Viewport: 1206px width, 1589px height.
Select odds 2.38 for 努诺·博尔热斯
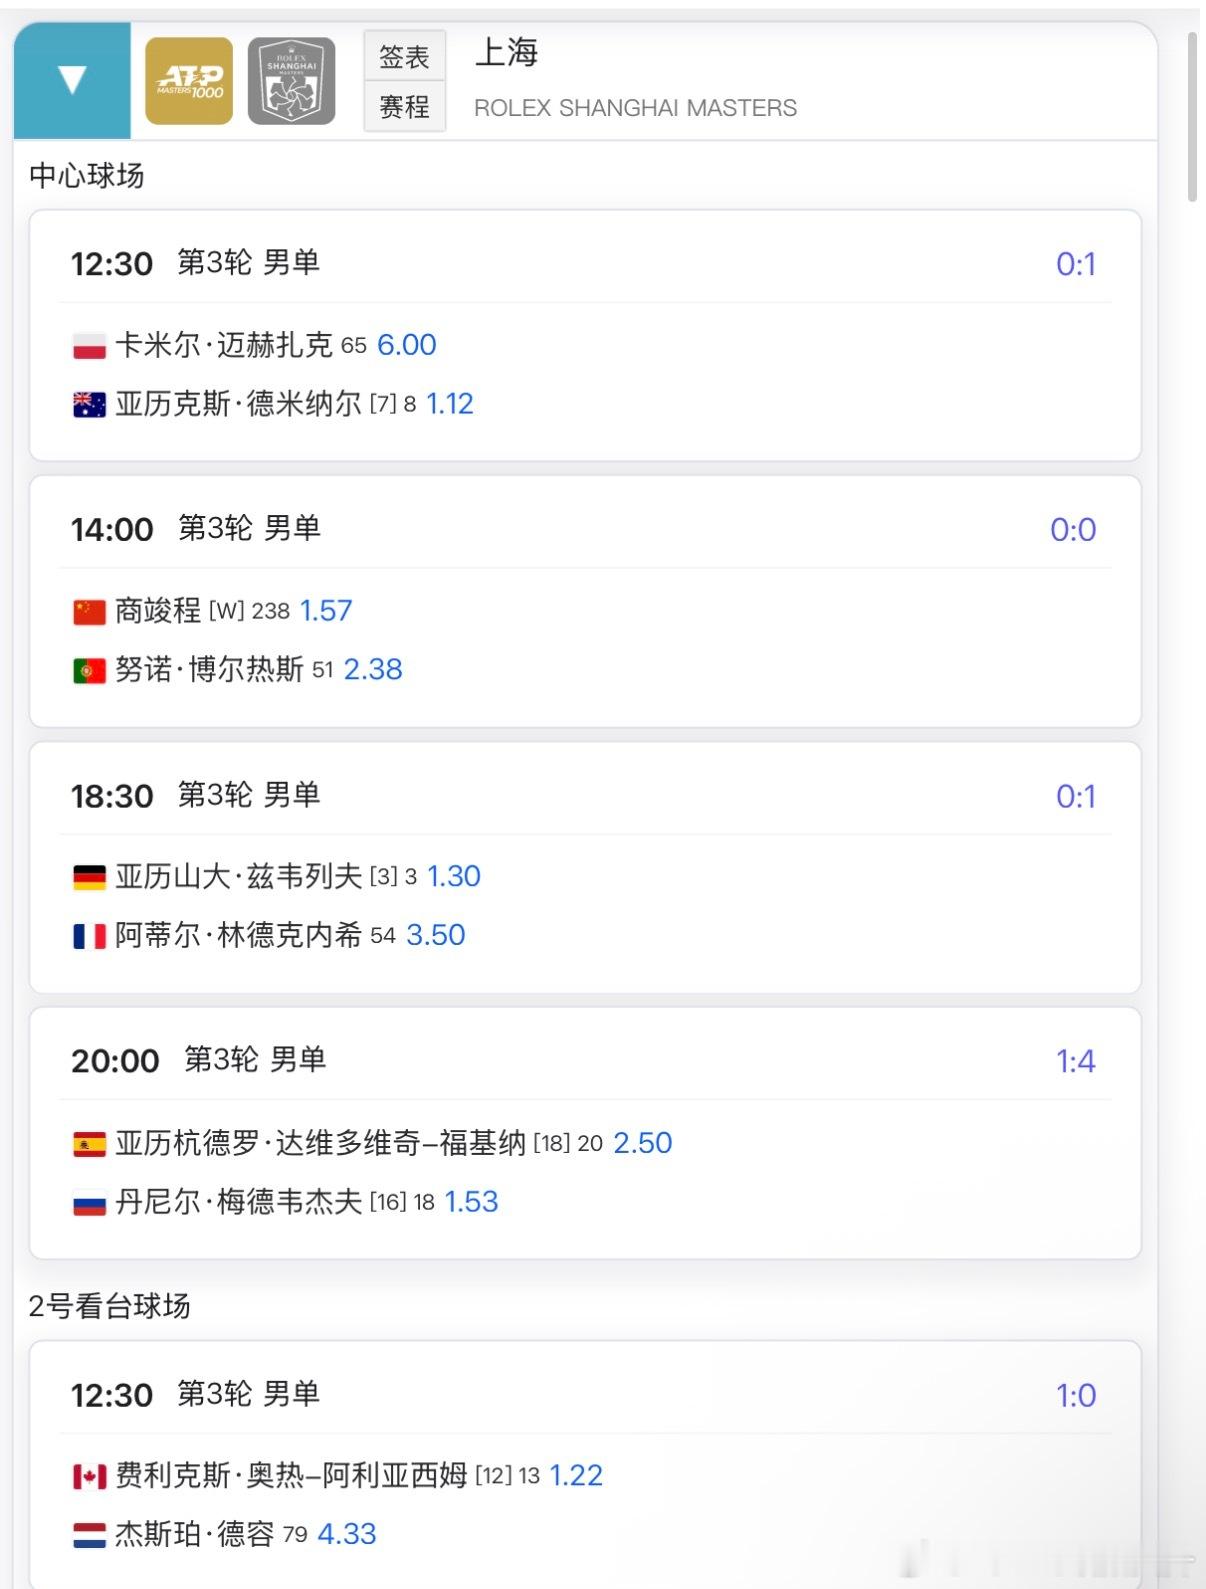tap(373, 669)
